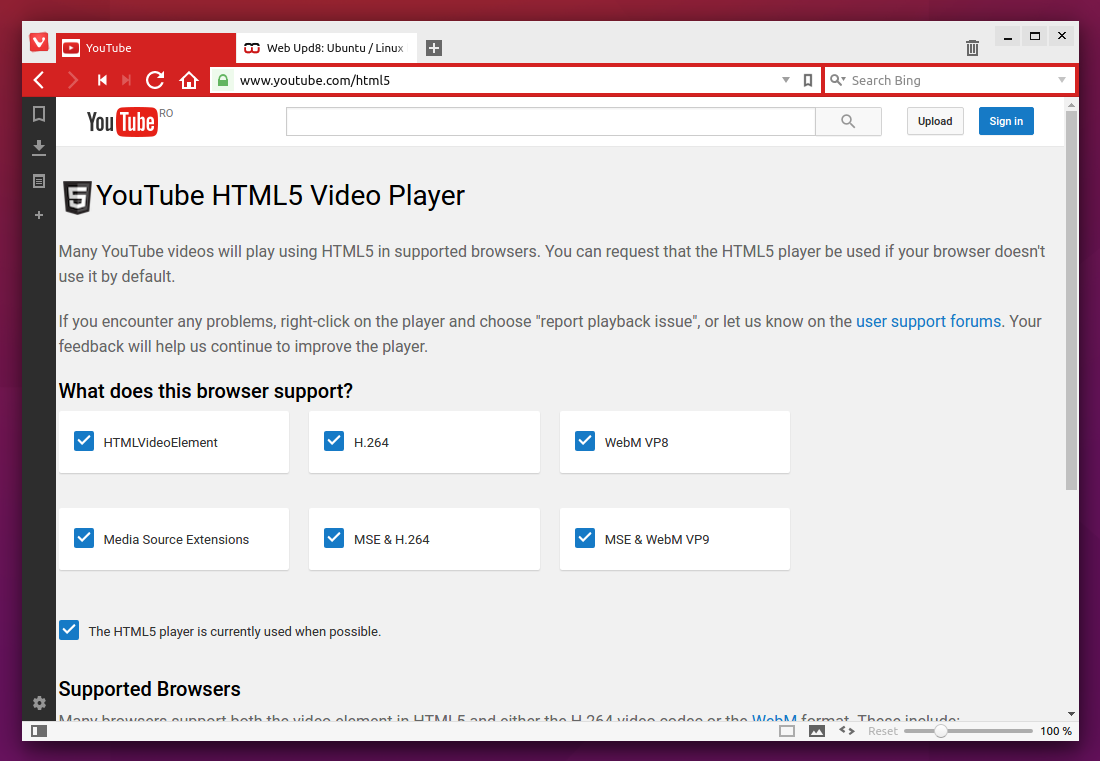
Task: Click the YouTube search input box
Action: (551, 121)
